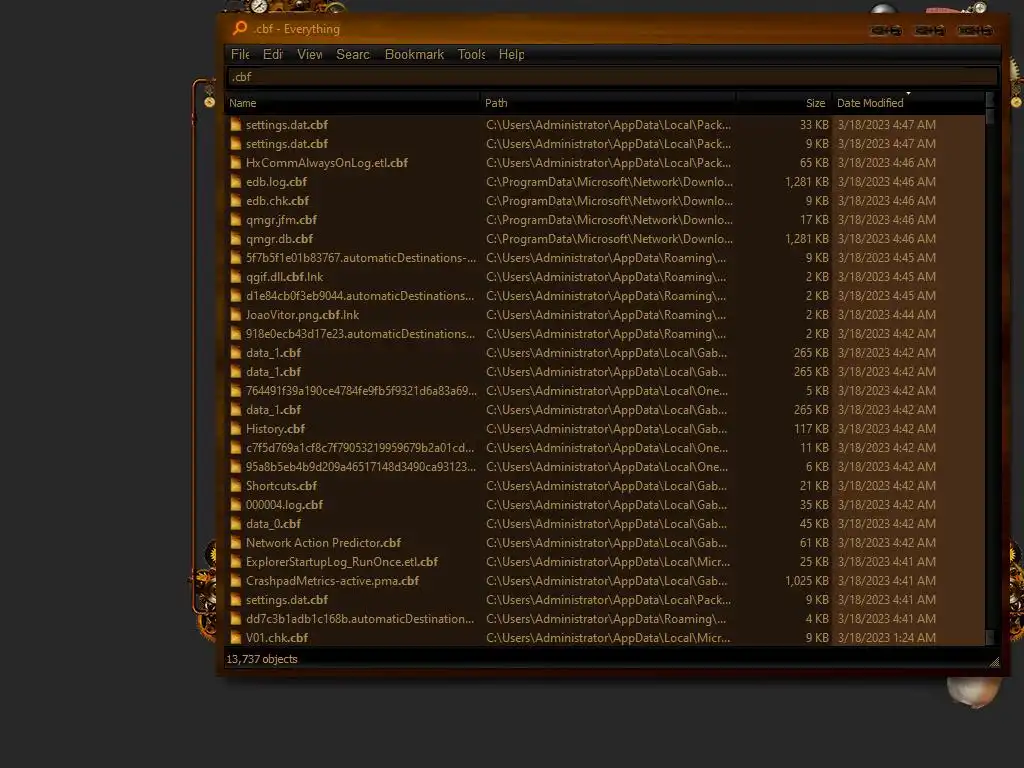Select file name starting with dd7c3b1adb1c168b
1024x768 pixels.
tap(360, 619)
